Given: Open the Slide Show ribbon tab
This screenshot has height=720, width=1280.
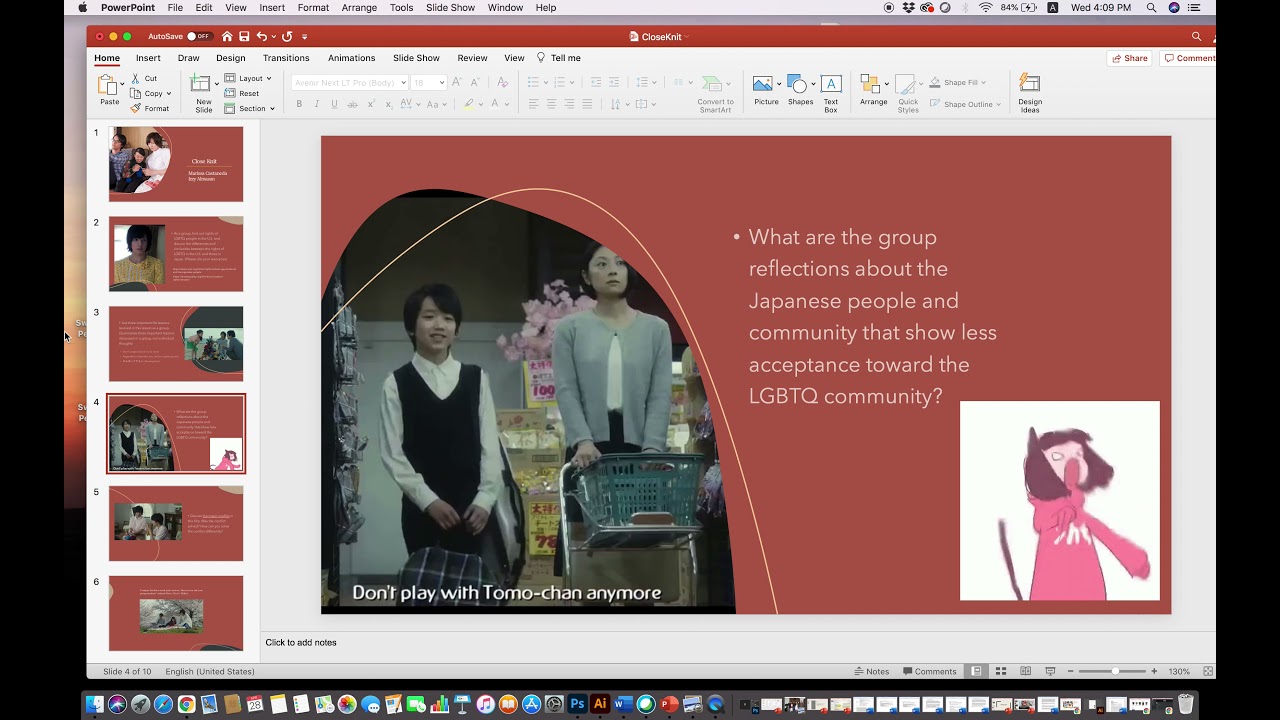Looking at the screenshot, I should coord(416,58).
